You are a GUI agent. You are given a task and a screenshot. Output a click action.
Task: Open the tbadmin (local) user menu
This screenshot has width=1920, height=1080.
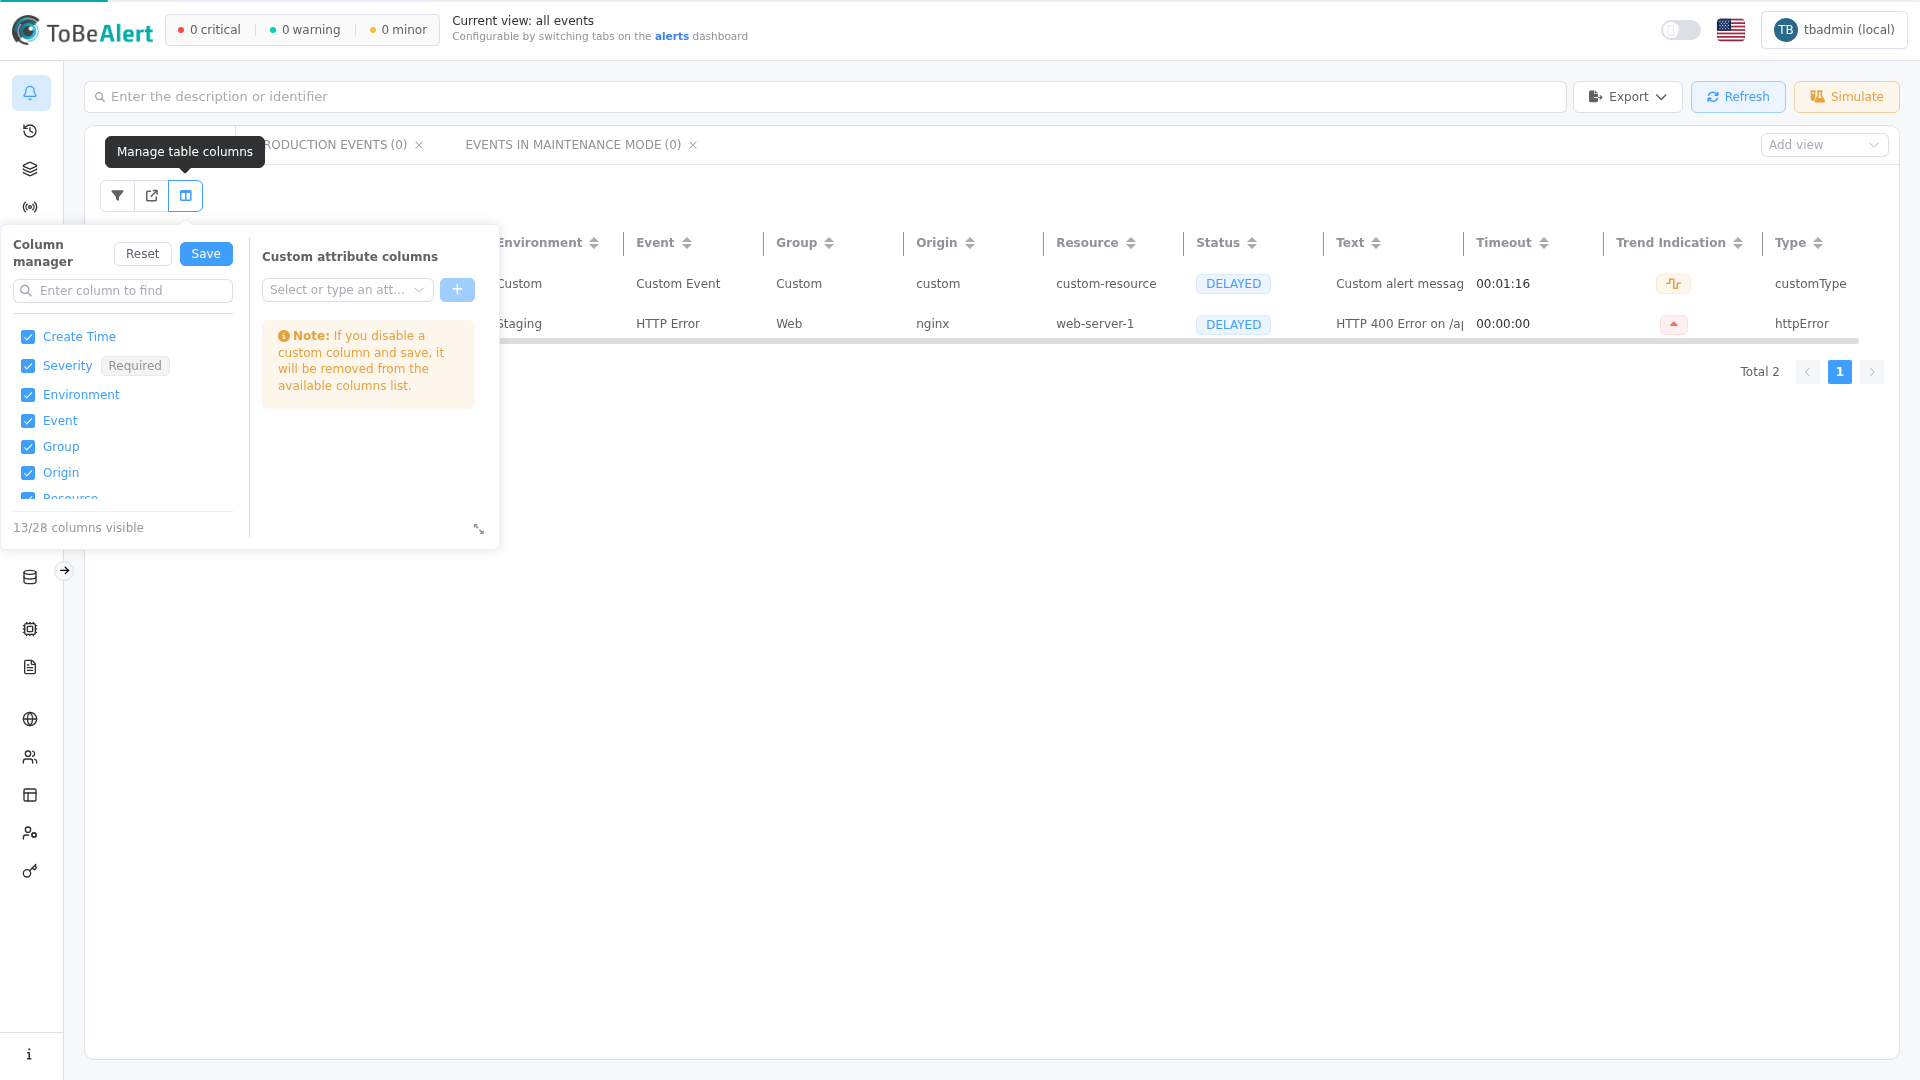pyautogui.click(x=1834, y=30)
